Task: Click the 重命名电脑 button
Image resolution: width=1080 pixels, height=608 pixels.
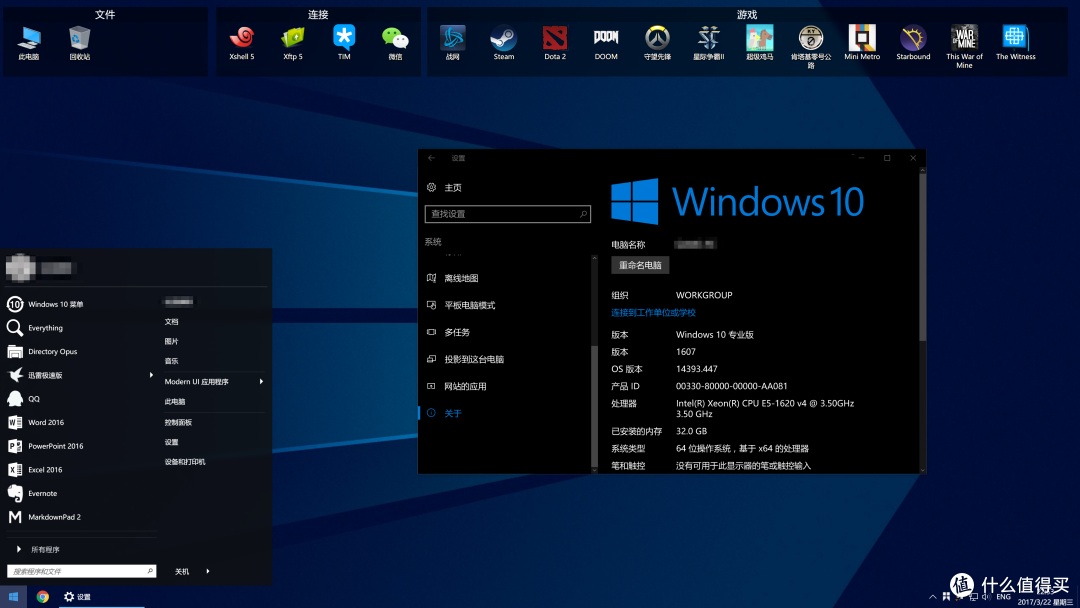Action: pyautogui.click(x=640, y=265)
